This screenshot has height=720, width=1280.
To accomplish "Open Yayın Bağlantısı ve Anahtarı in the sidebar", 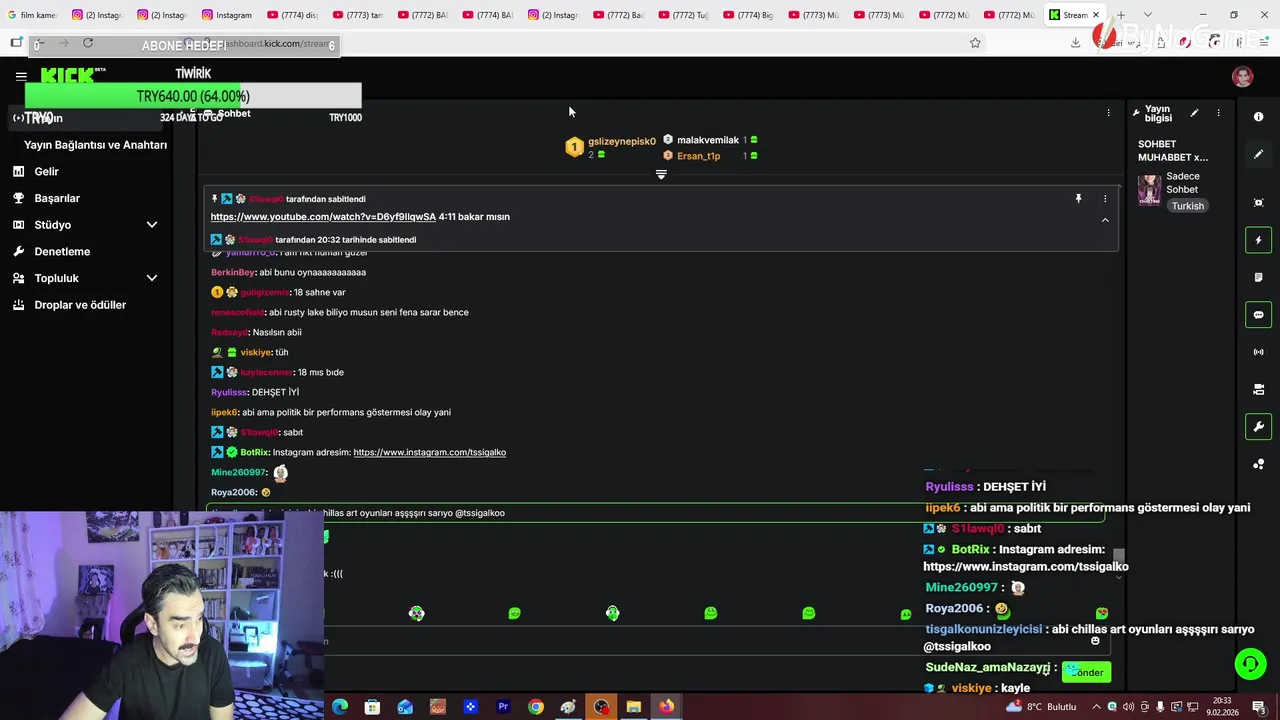I will coord(95,145).
